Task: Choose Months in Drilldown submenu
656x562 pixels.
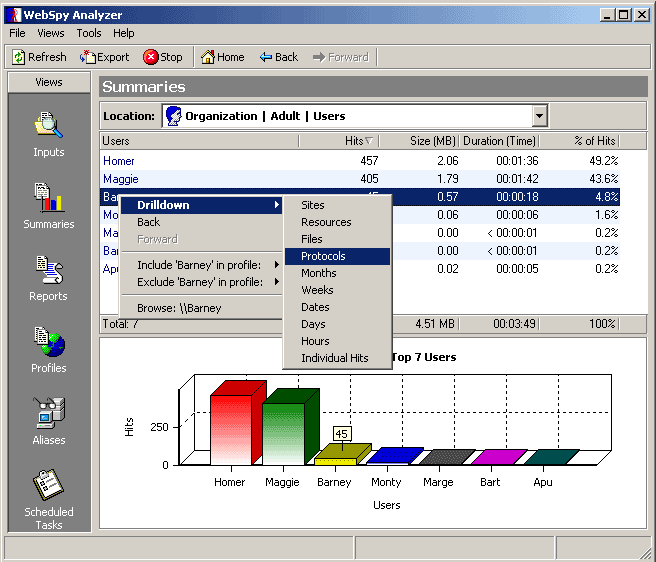Action: tap(337, 273)
